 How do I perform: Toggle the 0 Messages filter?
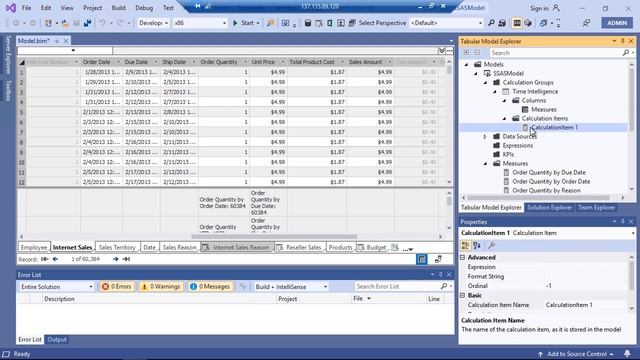pyautogui.click(x=211, y=287)
